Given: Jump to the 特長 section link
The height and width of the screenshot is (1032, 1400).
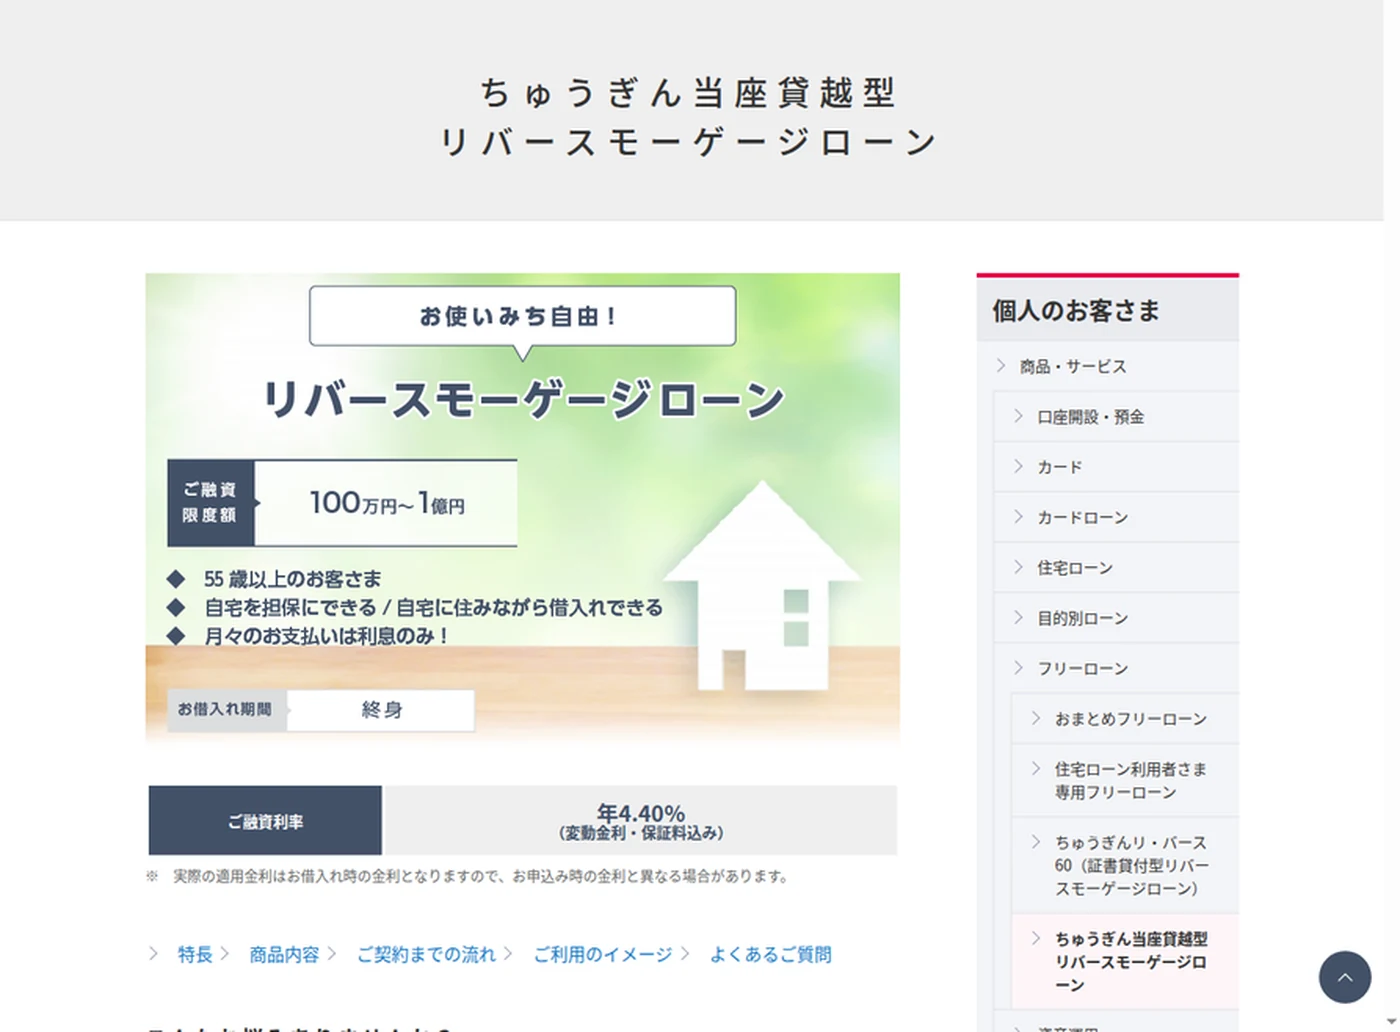Looking at the screenshot, I should [x=195, y=955].
